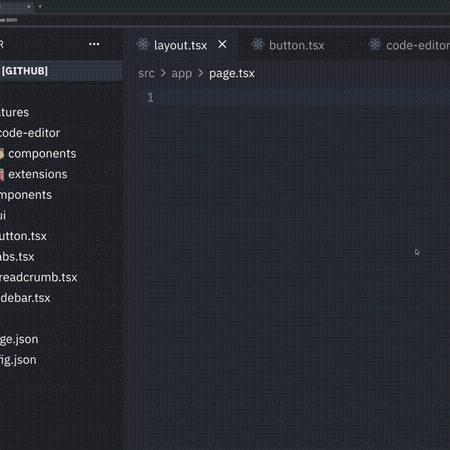Open the components folder with folder icon

coord(42,154)
